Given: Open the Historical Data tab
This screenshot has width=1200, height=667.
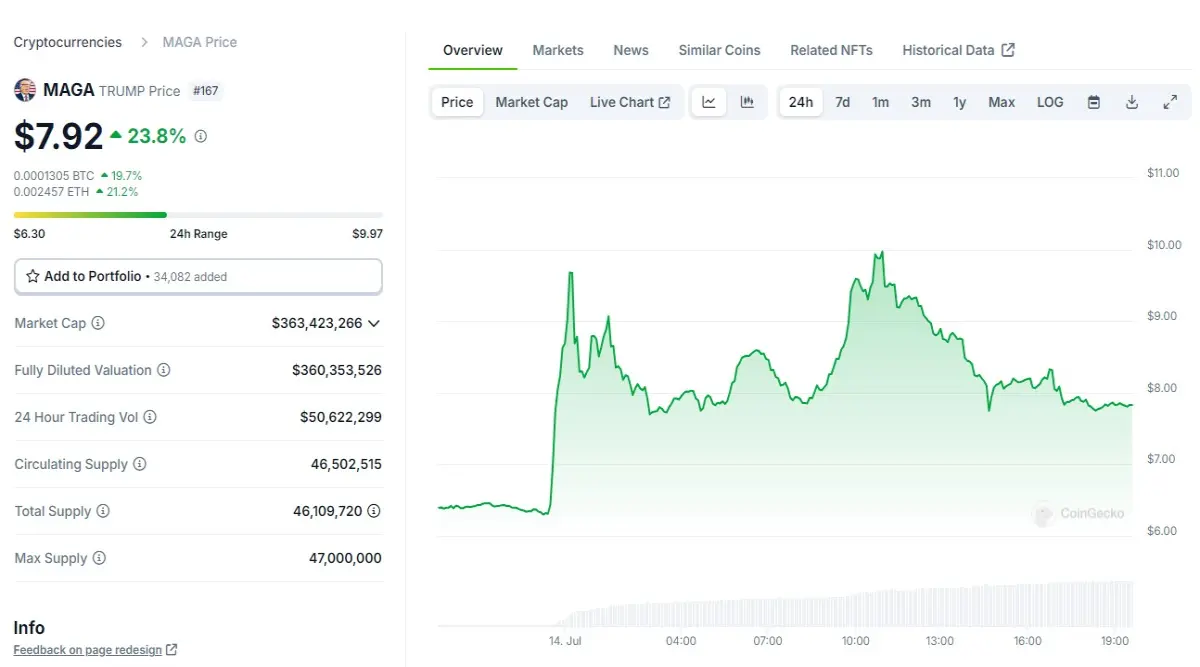Looking at the screenshot, I should [x=958, y=50].
